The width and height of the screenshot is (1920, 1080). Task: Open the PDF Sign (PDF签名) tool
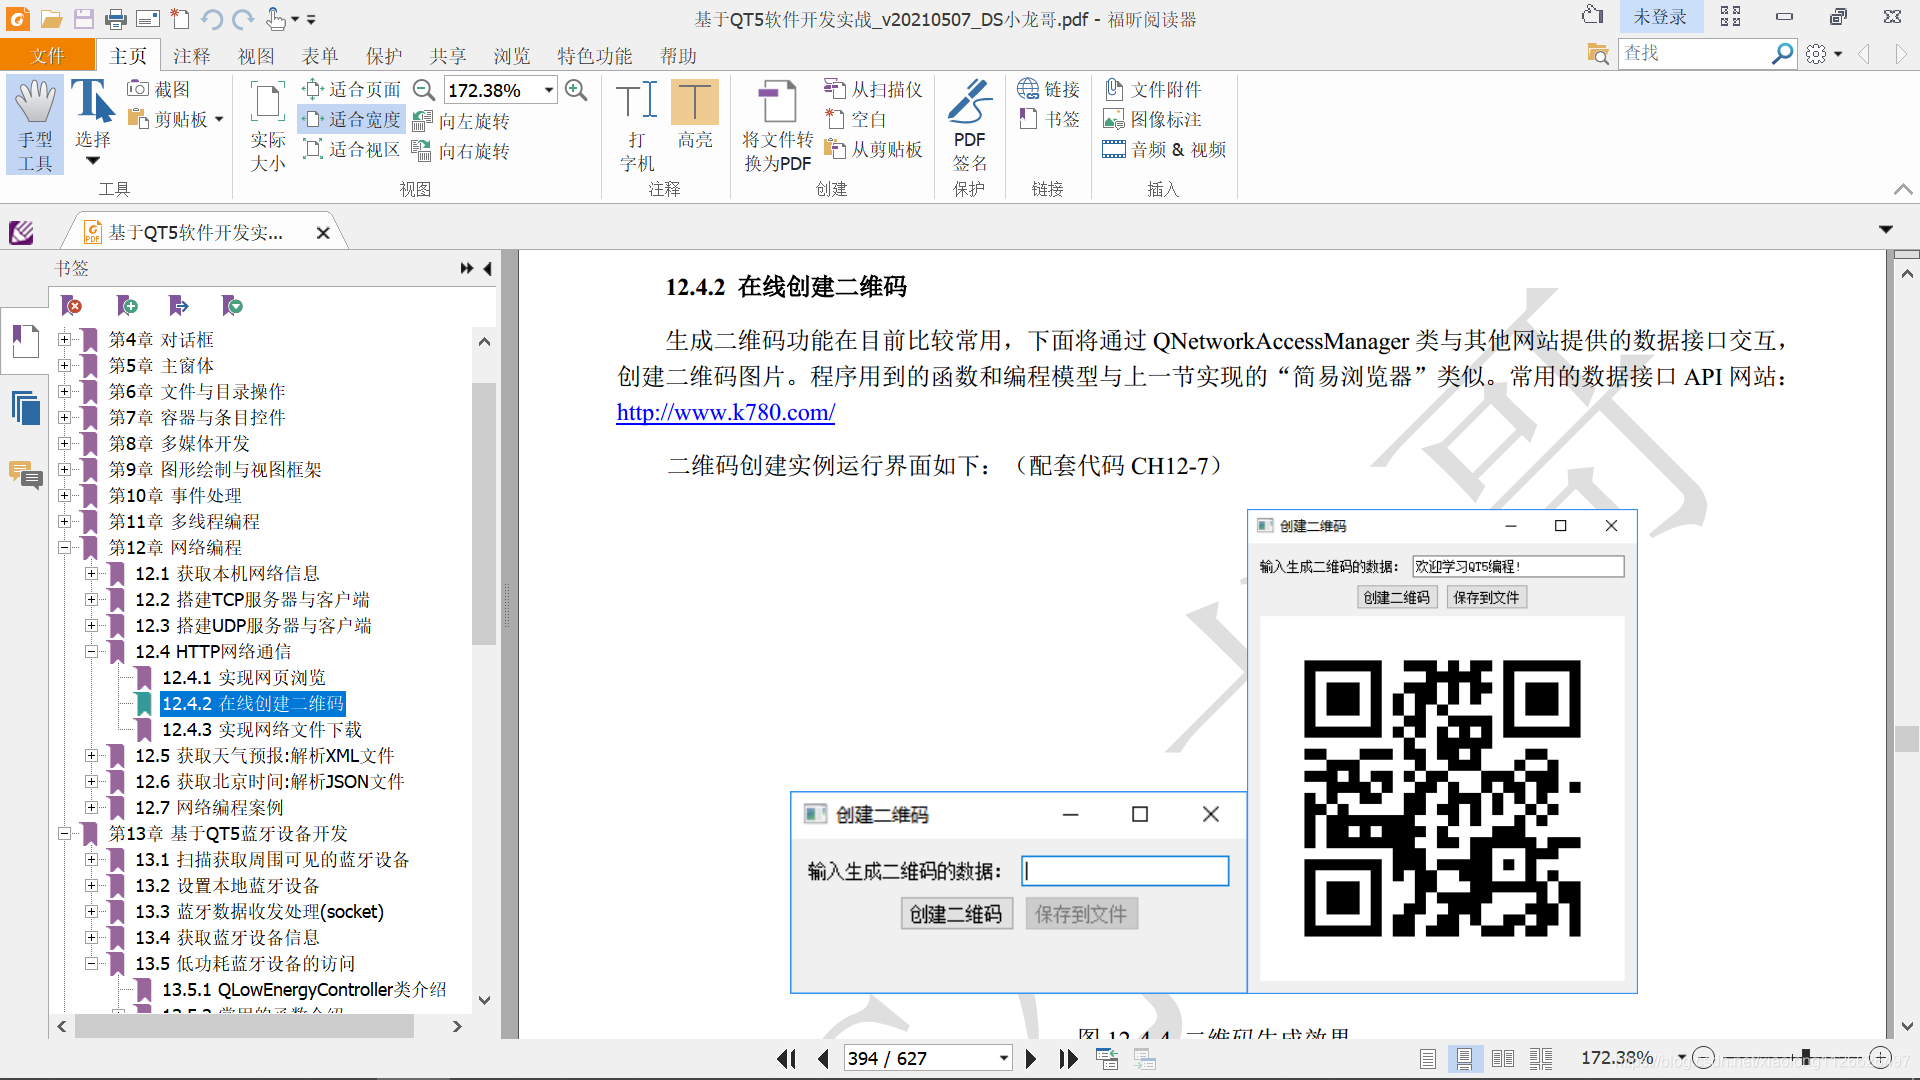pyautogui.click(x=968, y=125)
